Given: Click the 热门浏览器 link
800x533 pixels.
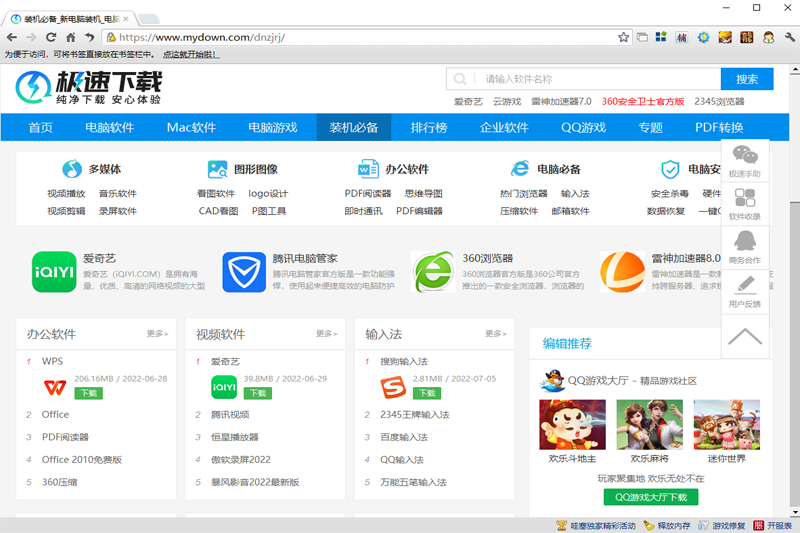Looking at the screenshot, I should (x=524, y=193).
